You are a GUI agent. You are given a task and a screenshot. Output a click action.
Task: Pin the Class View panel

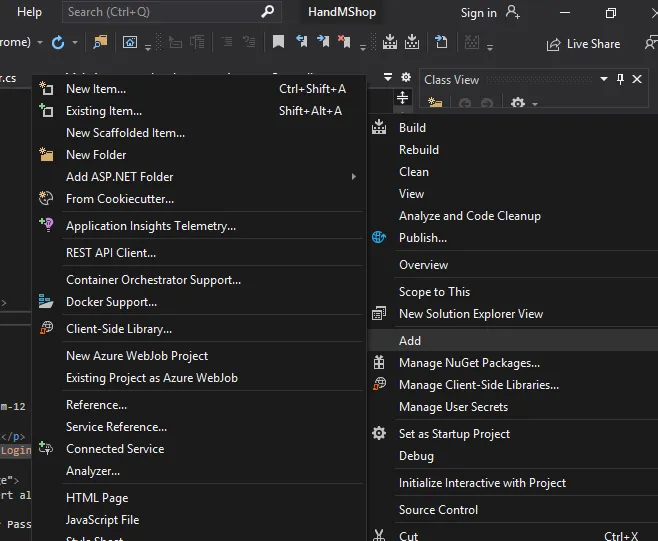[620, 80]
